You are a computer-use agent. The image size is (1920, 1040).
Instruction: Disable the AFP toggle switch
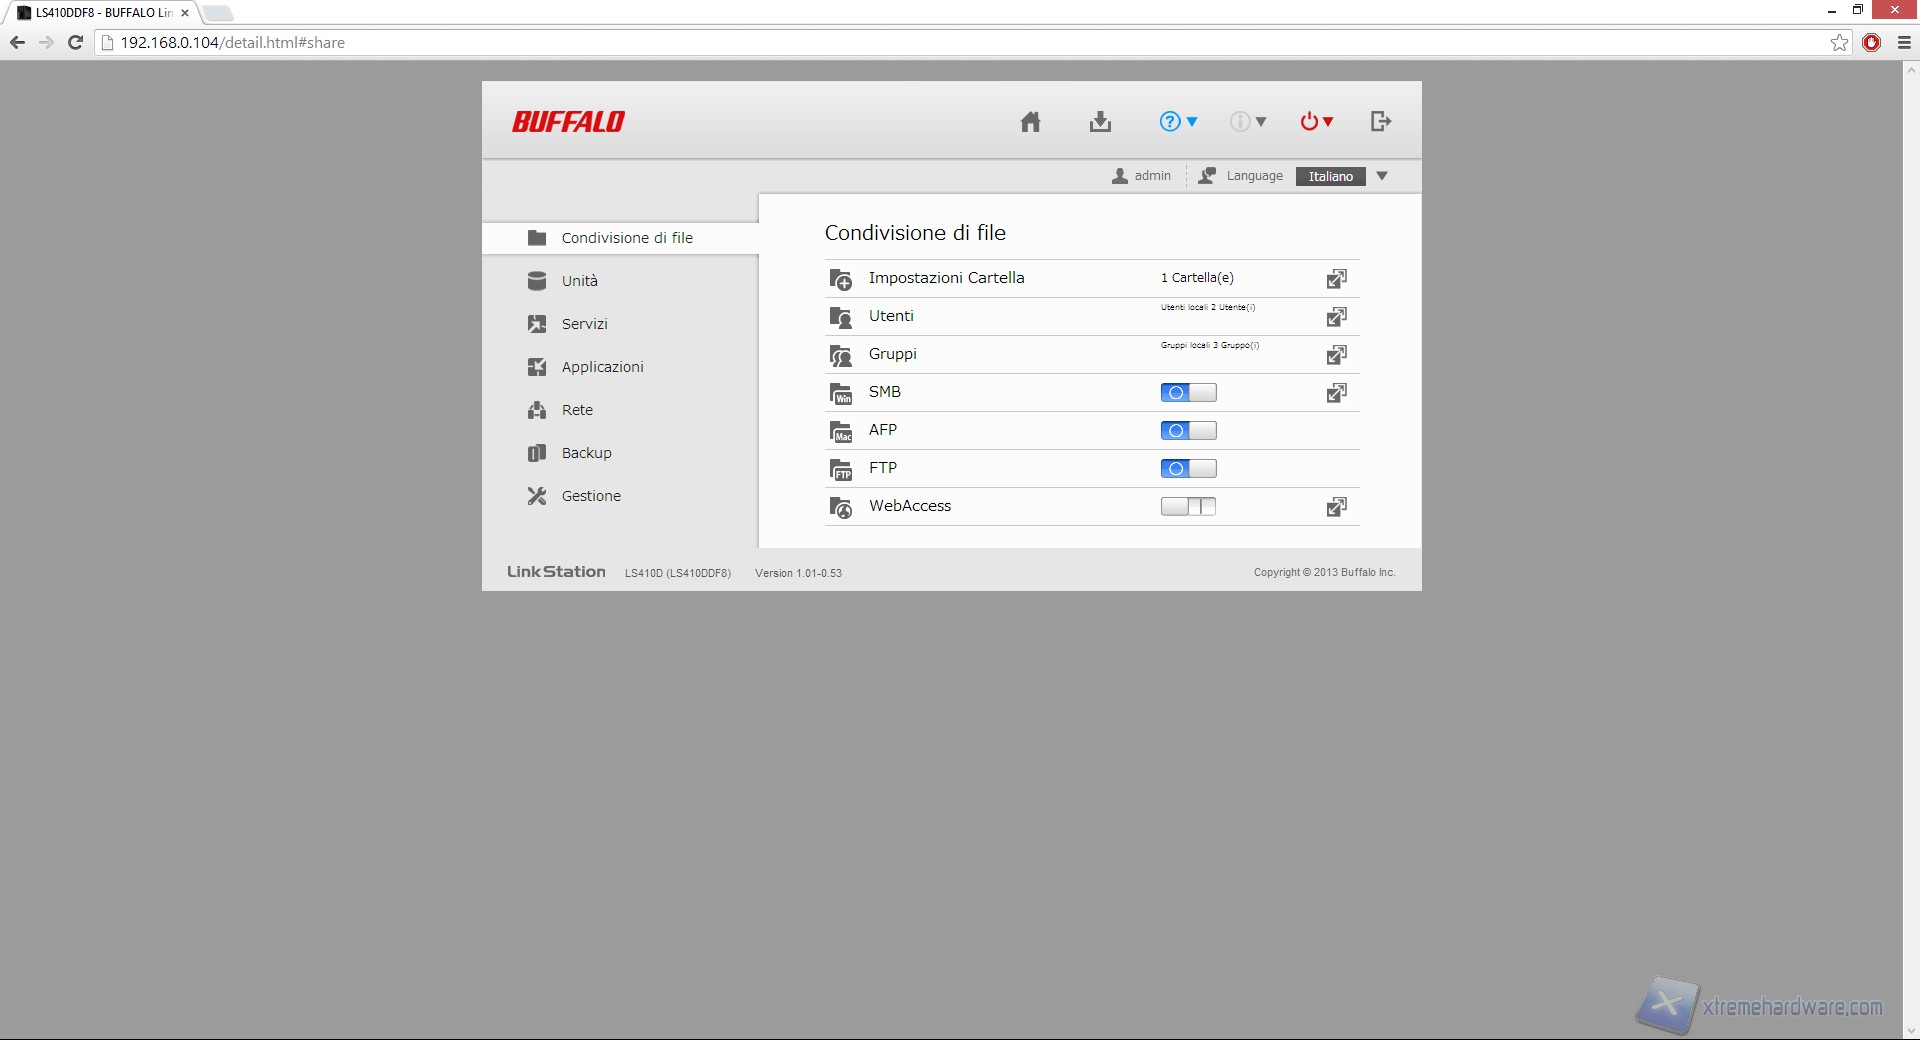1188,431
